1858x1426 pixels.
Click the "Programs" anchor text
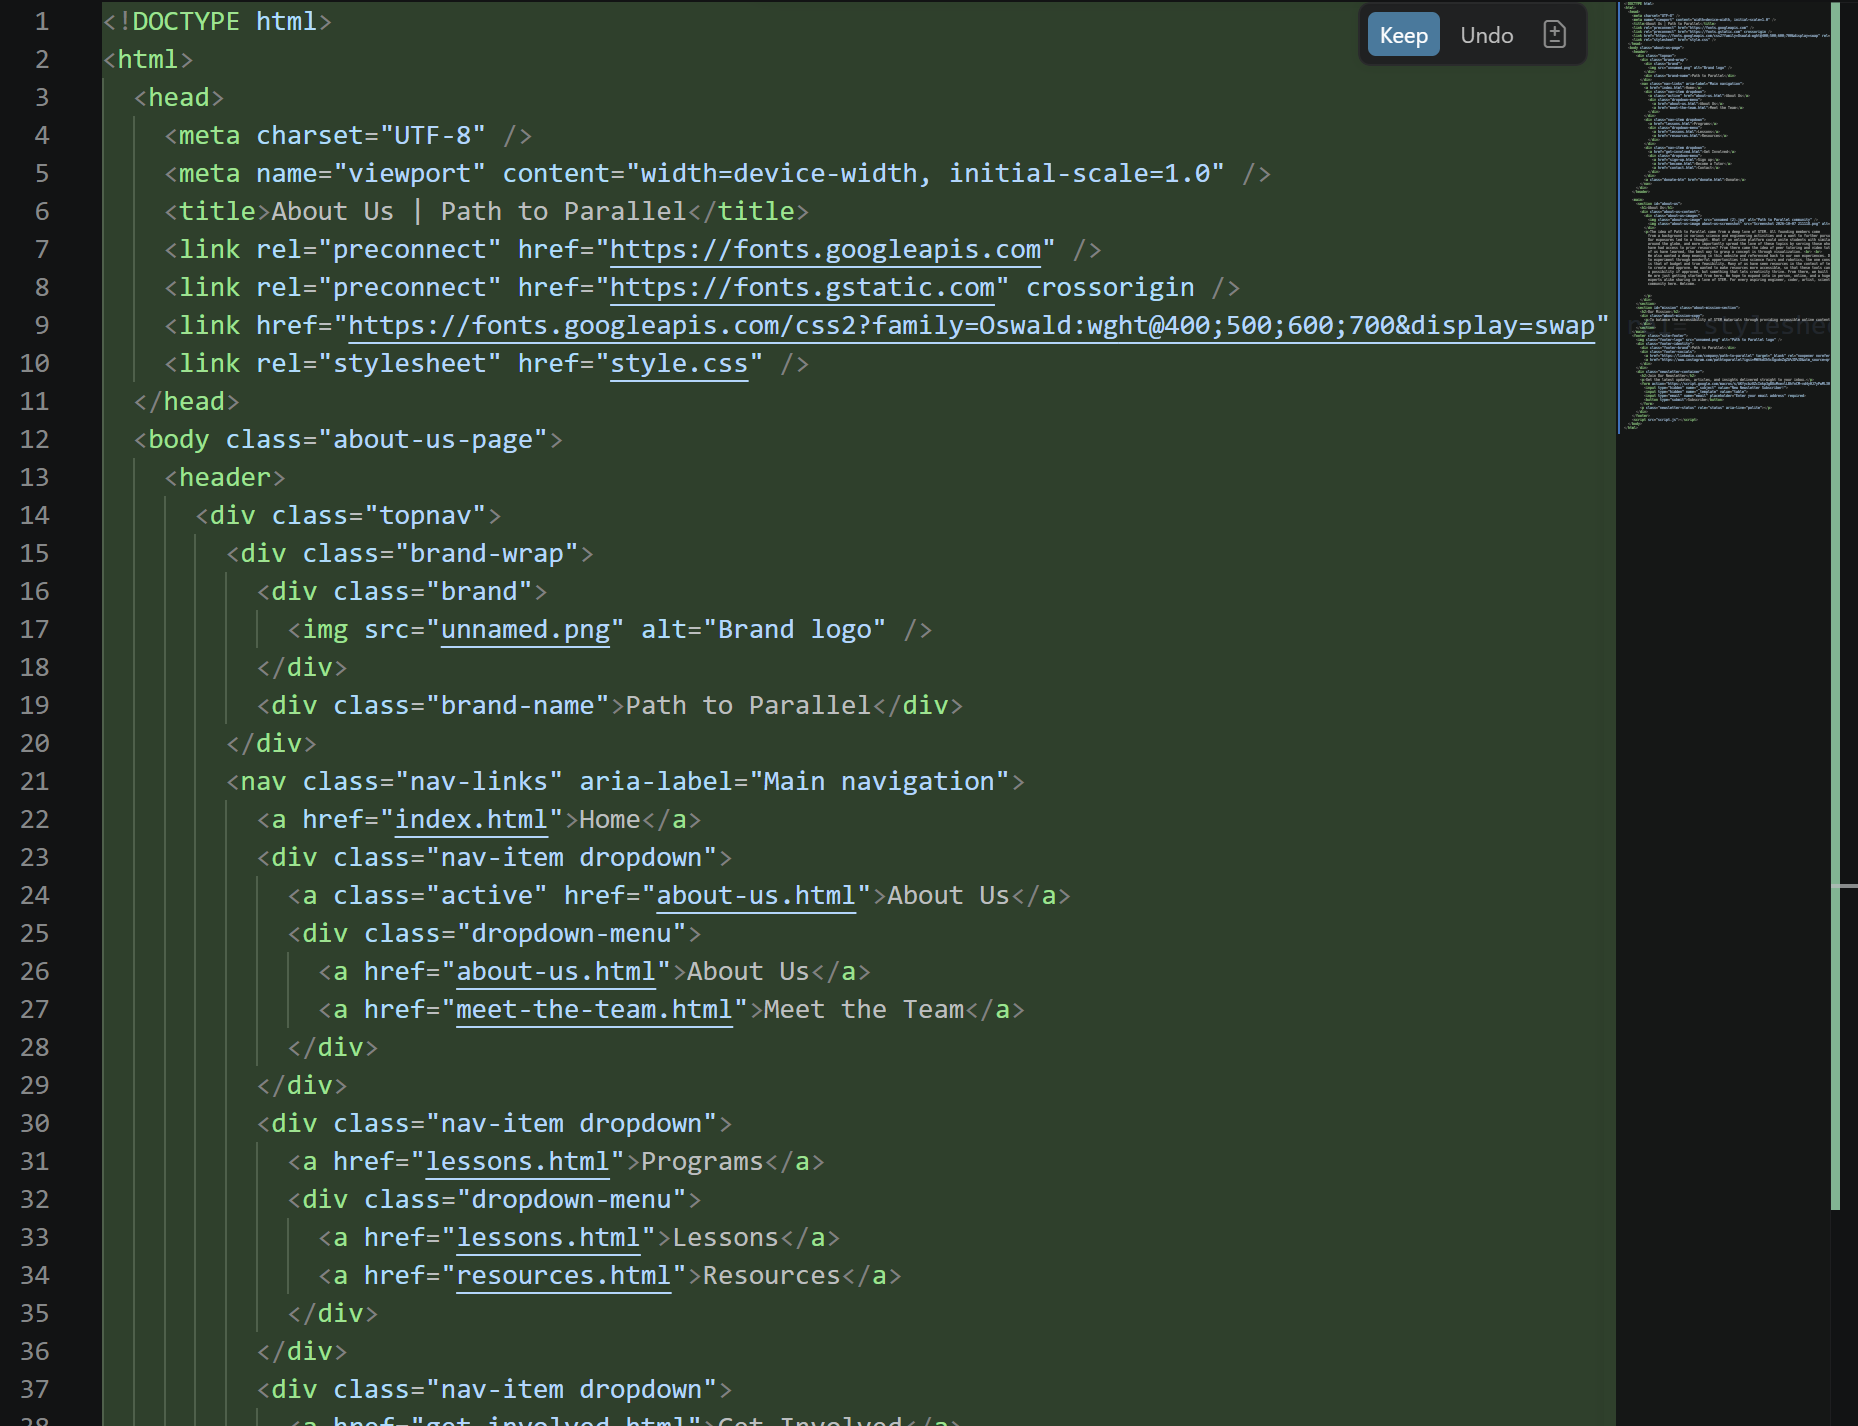click(x=702, y=1161)
